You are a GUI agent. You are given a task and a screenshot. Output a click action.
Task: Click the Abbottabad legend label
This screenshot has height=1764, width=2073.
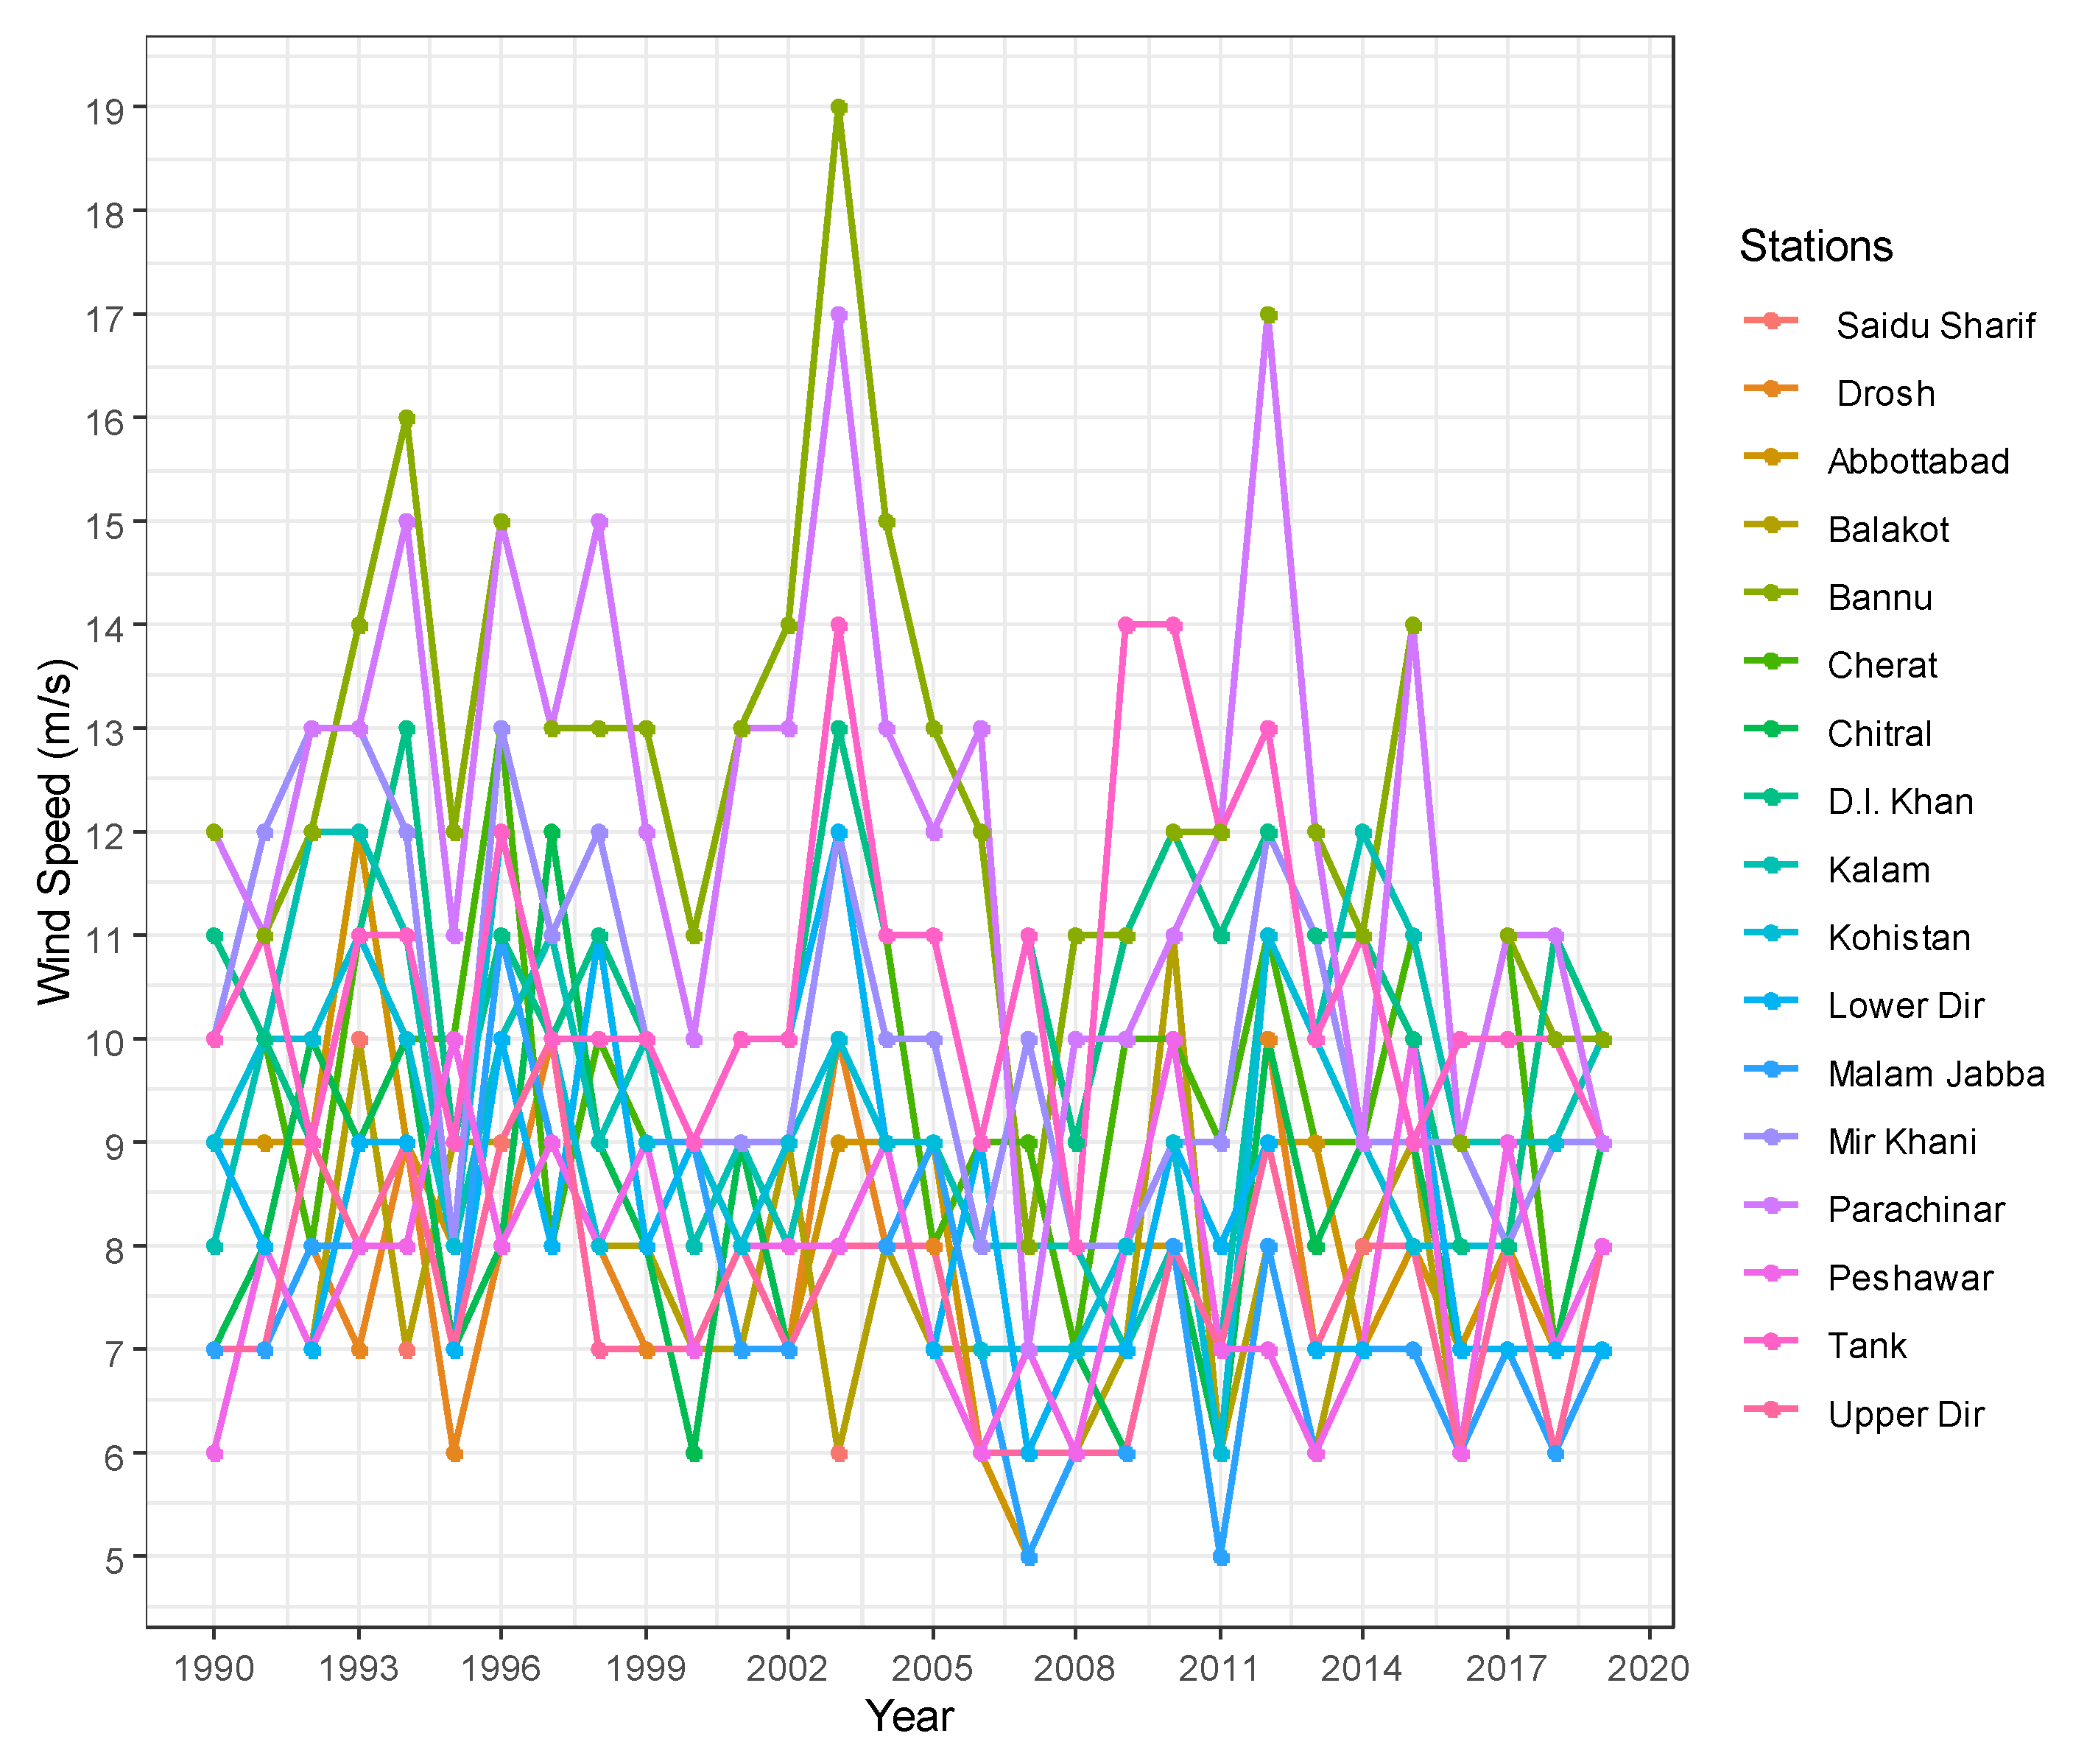click(1918, 461)
